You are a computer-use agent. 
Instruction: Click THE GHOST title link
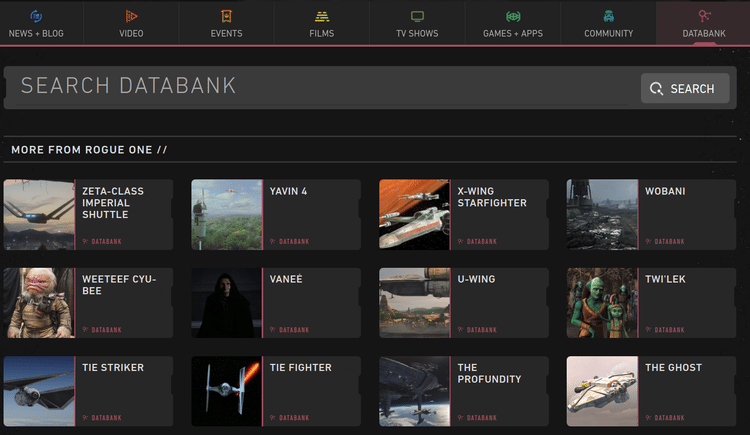[673, 368]
